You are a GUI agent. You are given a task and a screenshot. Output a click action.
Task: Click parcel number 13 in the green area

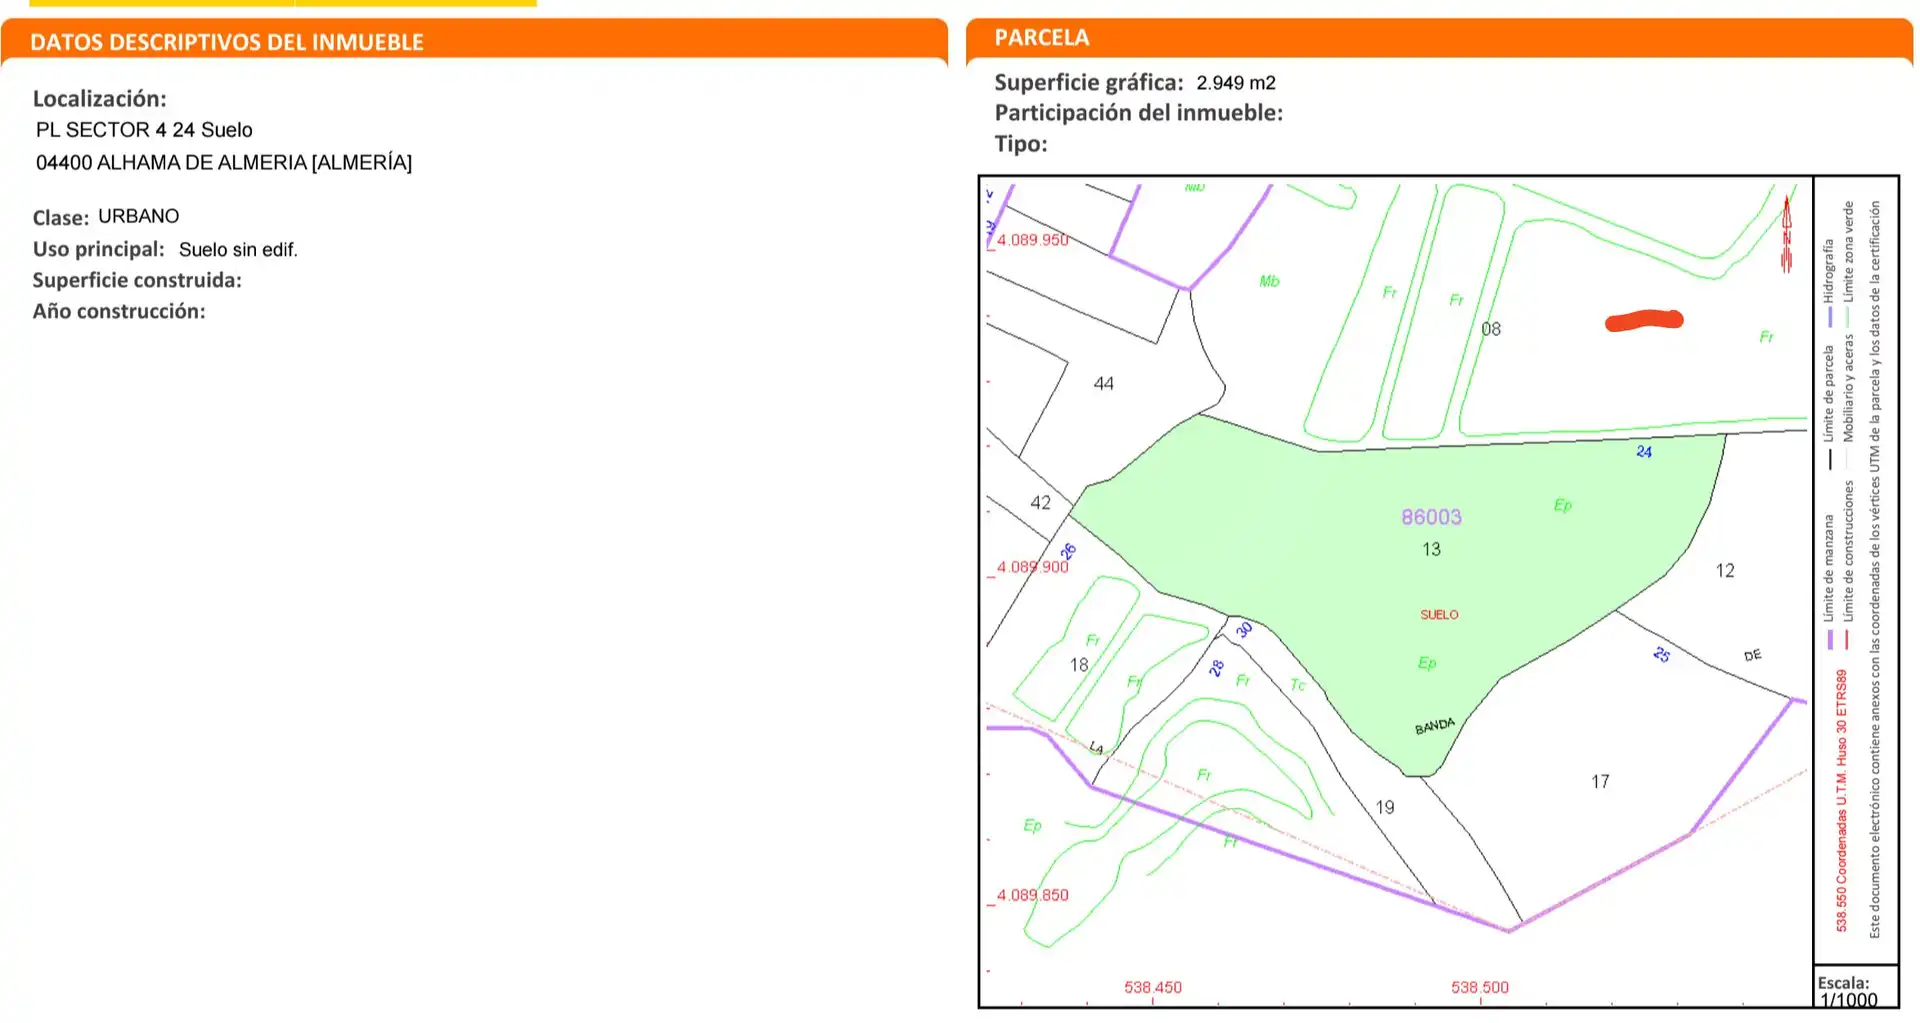[x=1431, y=549]
